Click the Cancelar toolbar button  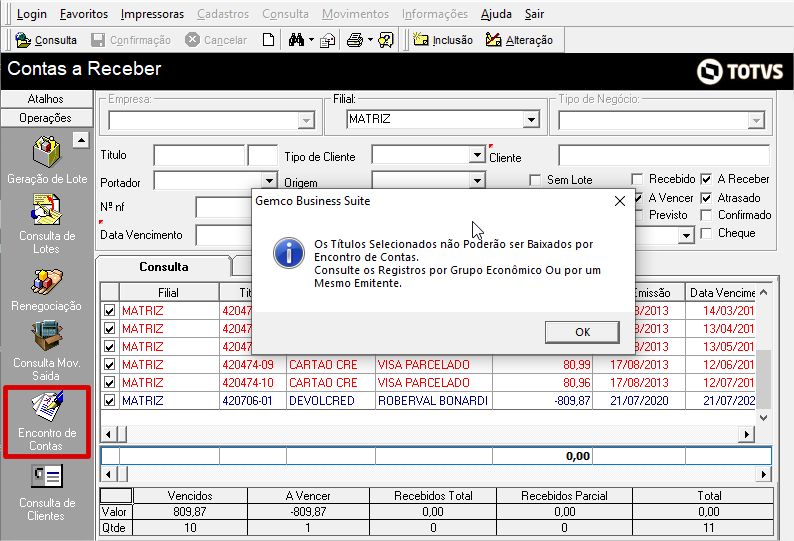(216, 40)
